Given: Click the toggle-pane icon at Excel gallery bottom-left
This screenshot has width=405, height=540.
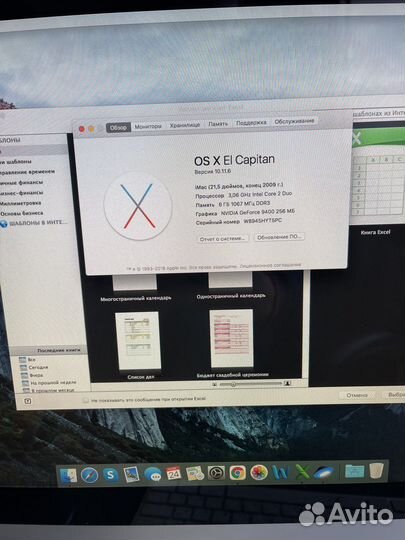Looking at the screenshot, I should pyautogui.click(x=28, y=401).
